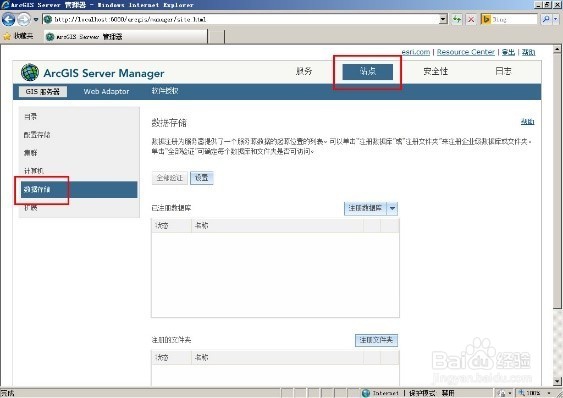Select the GIS Server (GIS 服务器) sub-tab
Viewport: 563px width, 398px height.
click(x=42, y=92)
